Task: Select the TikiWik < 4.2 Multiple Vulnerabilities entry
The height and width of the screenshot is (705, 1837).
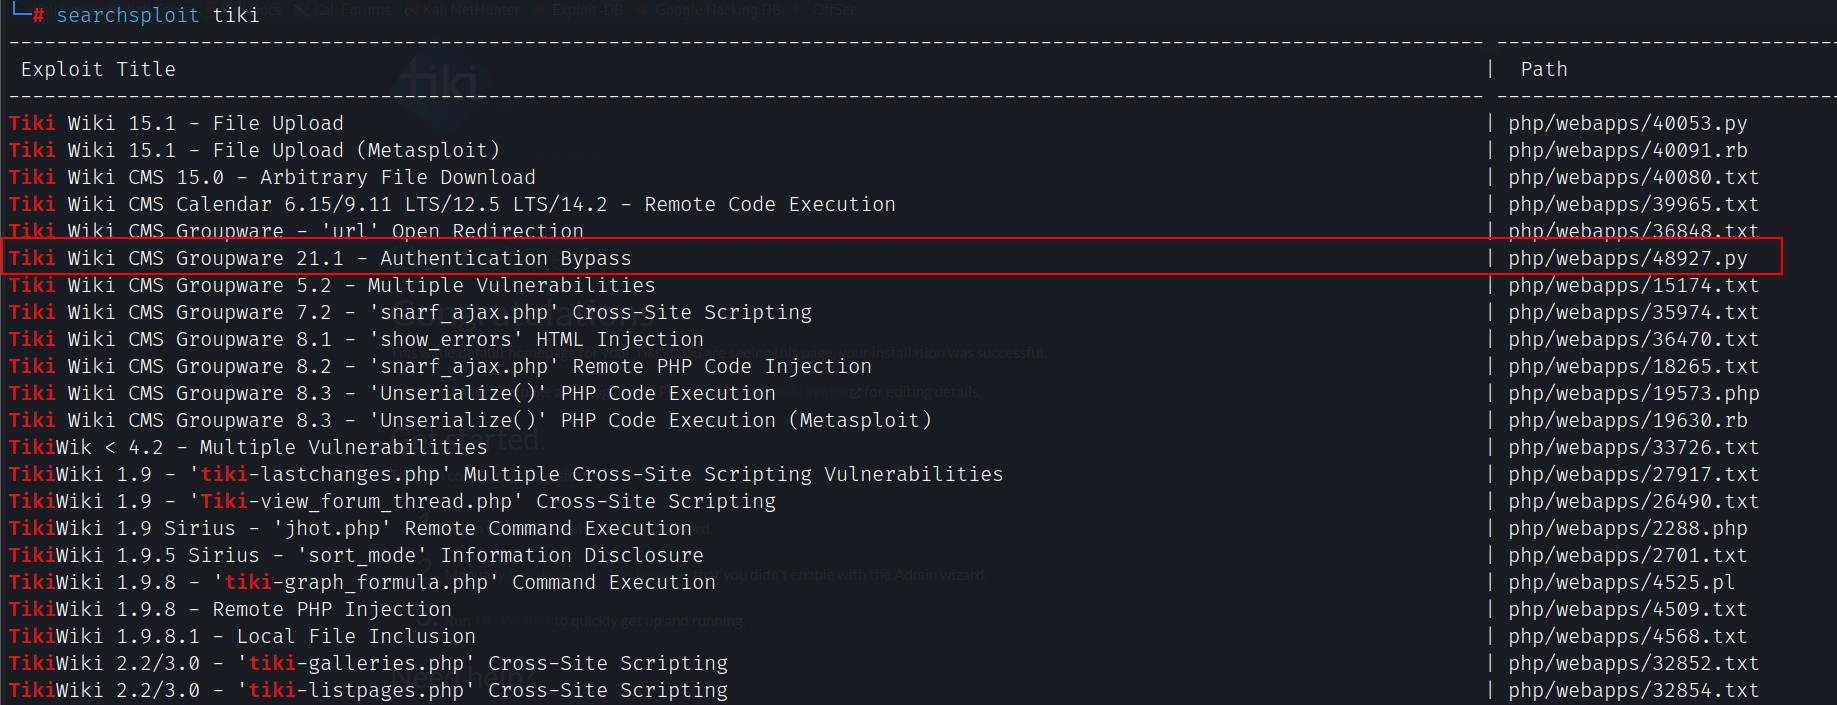Action: tap(248, 447)
